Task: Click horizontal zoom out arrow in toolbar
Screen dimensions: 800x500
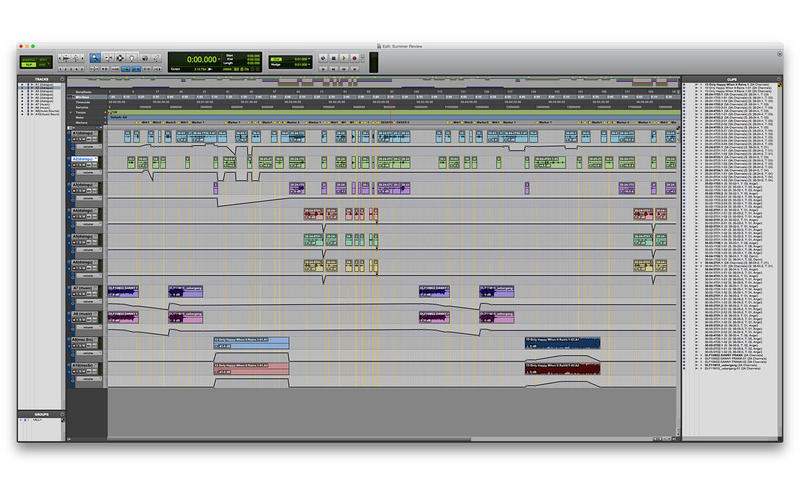Action: coord(60,58)
